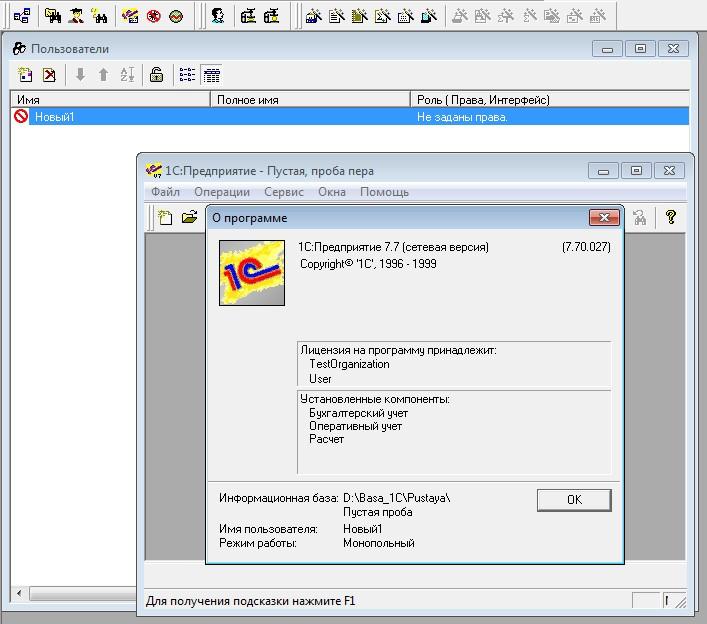Click the A-Z sort users icon
The height and width of the screenshot is (624, 707).
click(x=127, y=75)
